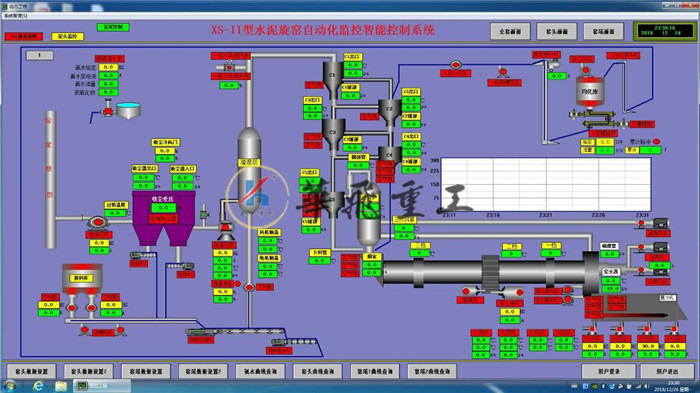Image resolution: width=700 pixels, height=393 pixels.
Task: Click the tall exhaust chimney on the left
Action: [50, 179]
